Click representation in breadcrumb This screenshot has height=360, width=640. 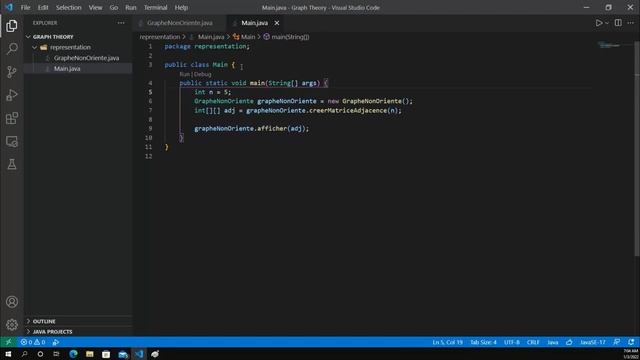(160, 37)
